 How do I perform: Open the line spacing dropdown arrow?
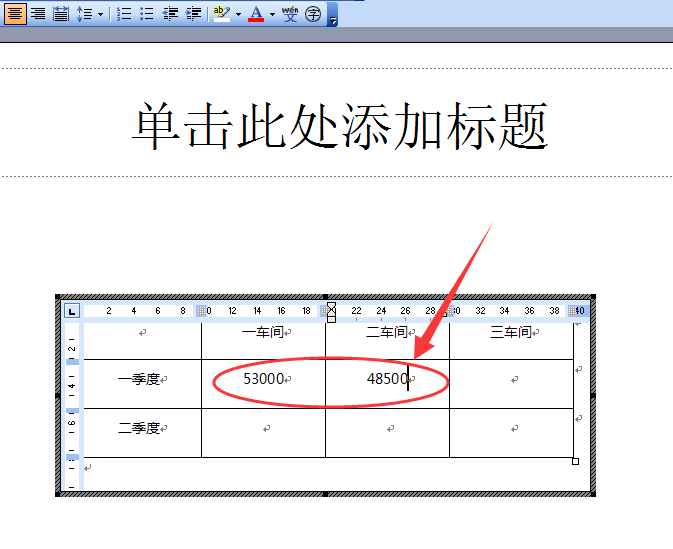click(x=100, y=14)
